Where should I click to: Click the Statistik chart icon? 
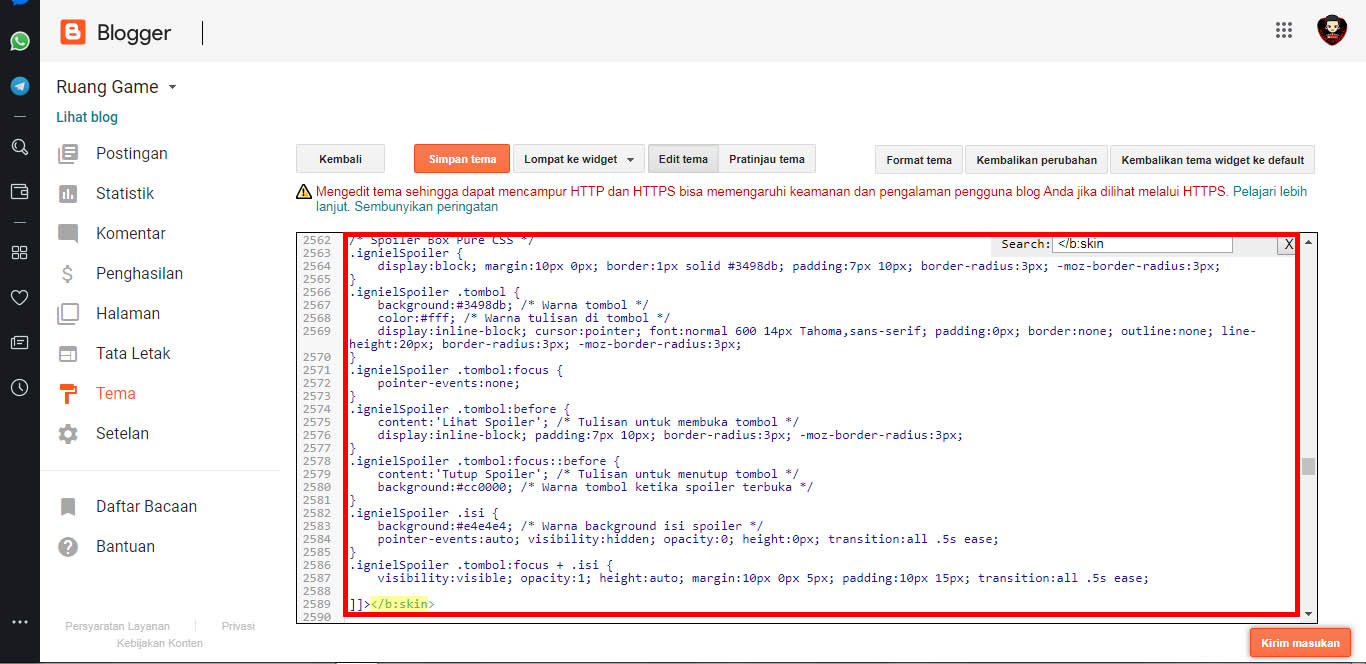coord(68,194)
